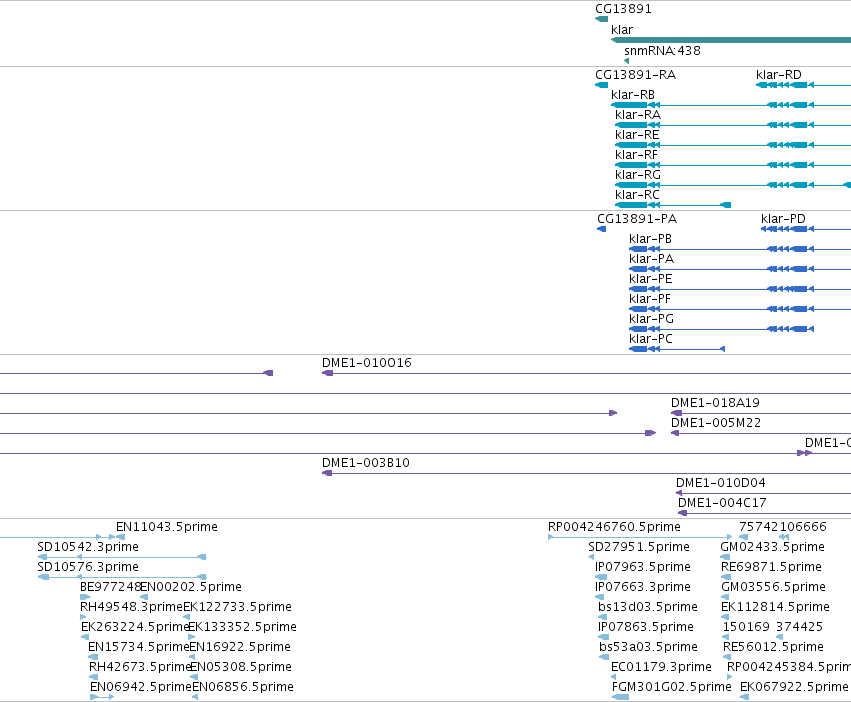Select the SD10576.3prime EST label

(x=88, y=567)
